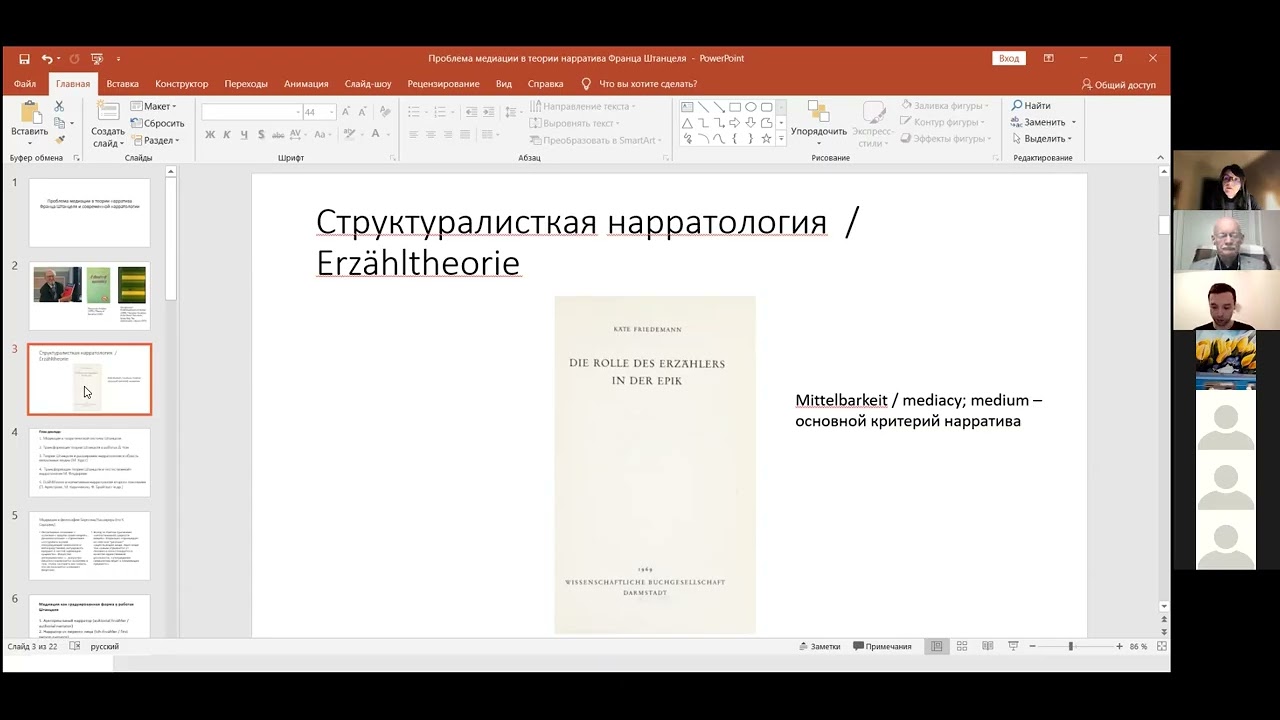
Task: Toggle the Примечания comments pane
Action: click(882, 647)
